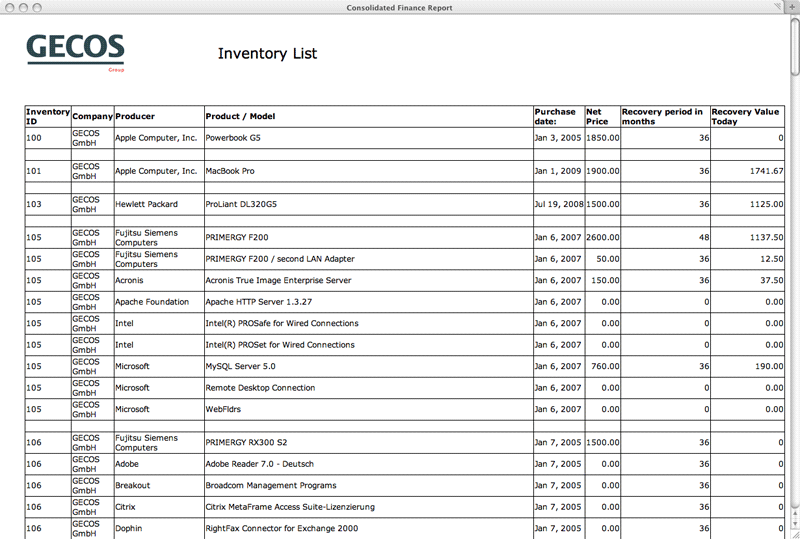Click inventory ID 103

pos(48,204)
